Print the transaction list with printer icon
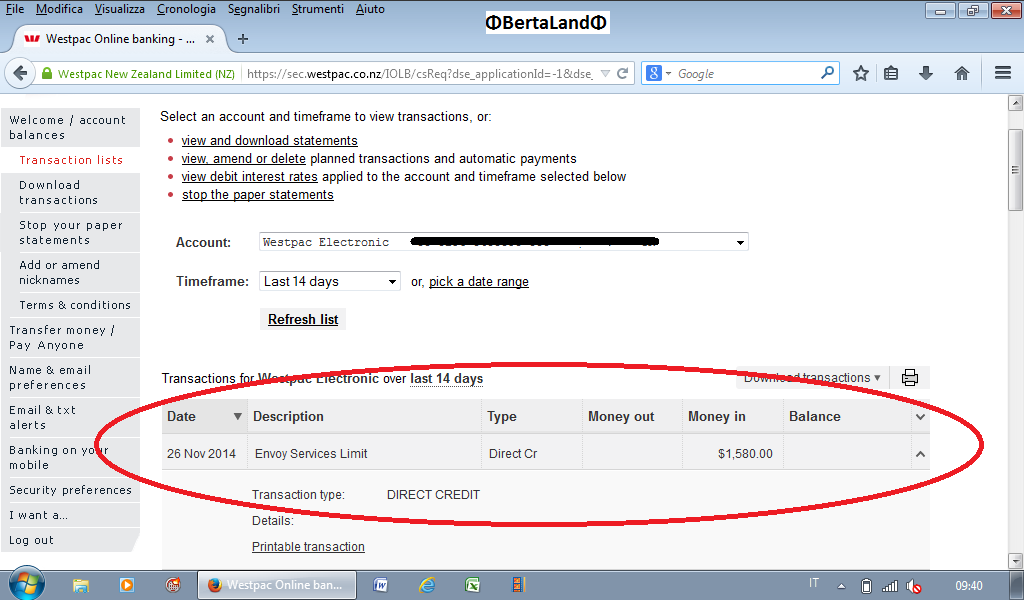1028x603 pixels. [910, 378]
